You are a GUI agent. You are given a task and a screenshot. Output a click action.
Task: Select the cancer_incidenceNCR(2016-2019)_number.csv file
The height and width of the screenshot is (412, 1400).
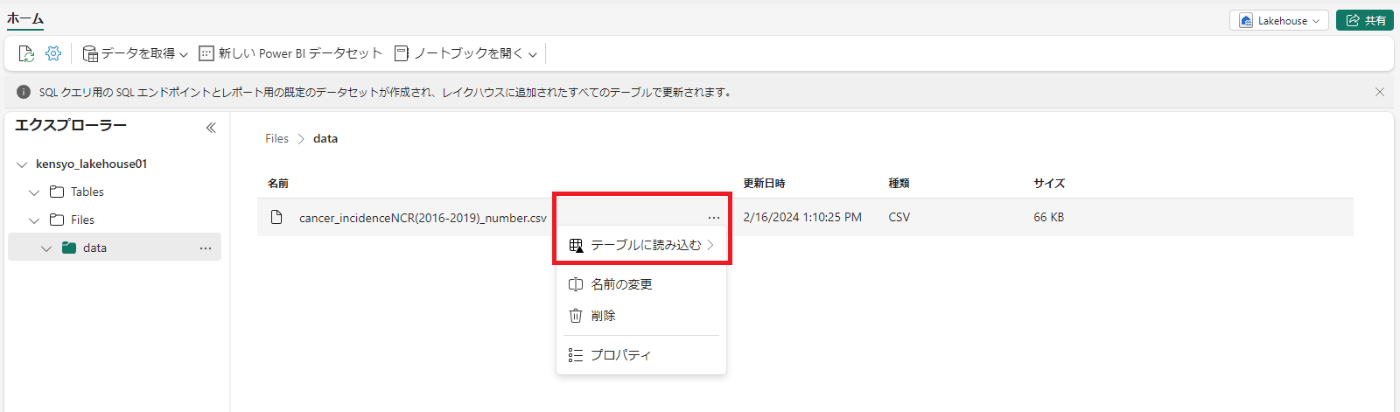click(422, 217)
